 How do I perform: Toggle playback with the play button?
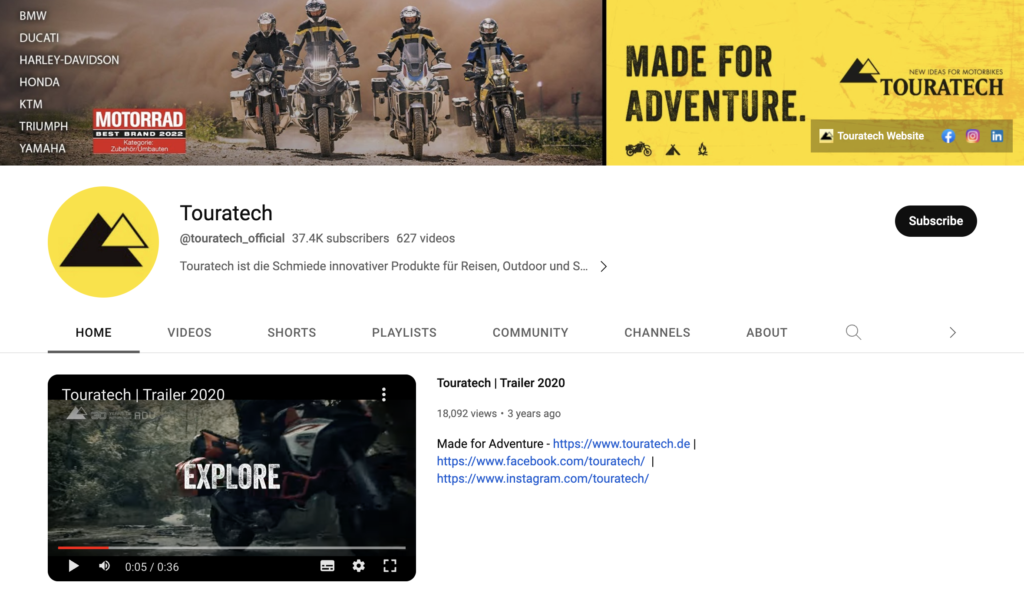pyautogui.click(x=73, y=565)
